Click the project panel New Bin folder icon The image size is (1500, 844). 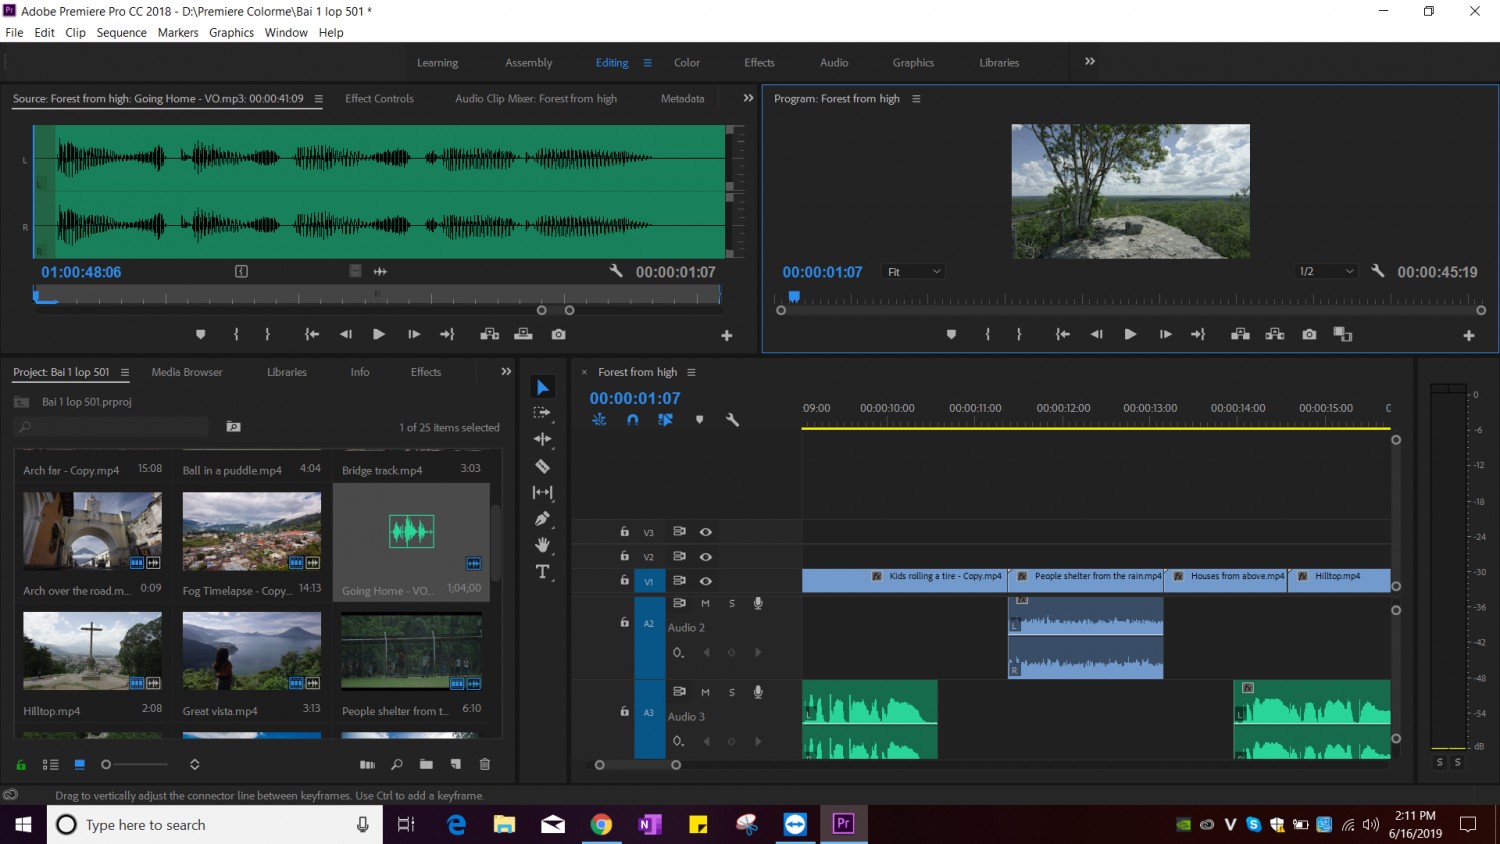tap(426, 764)
